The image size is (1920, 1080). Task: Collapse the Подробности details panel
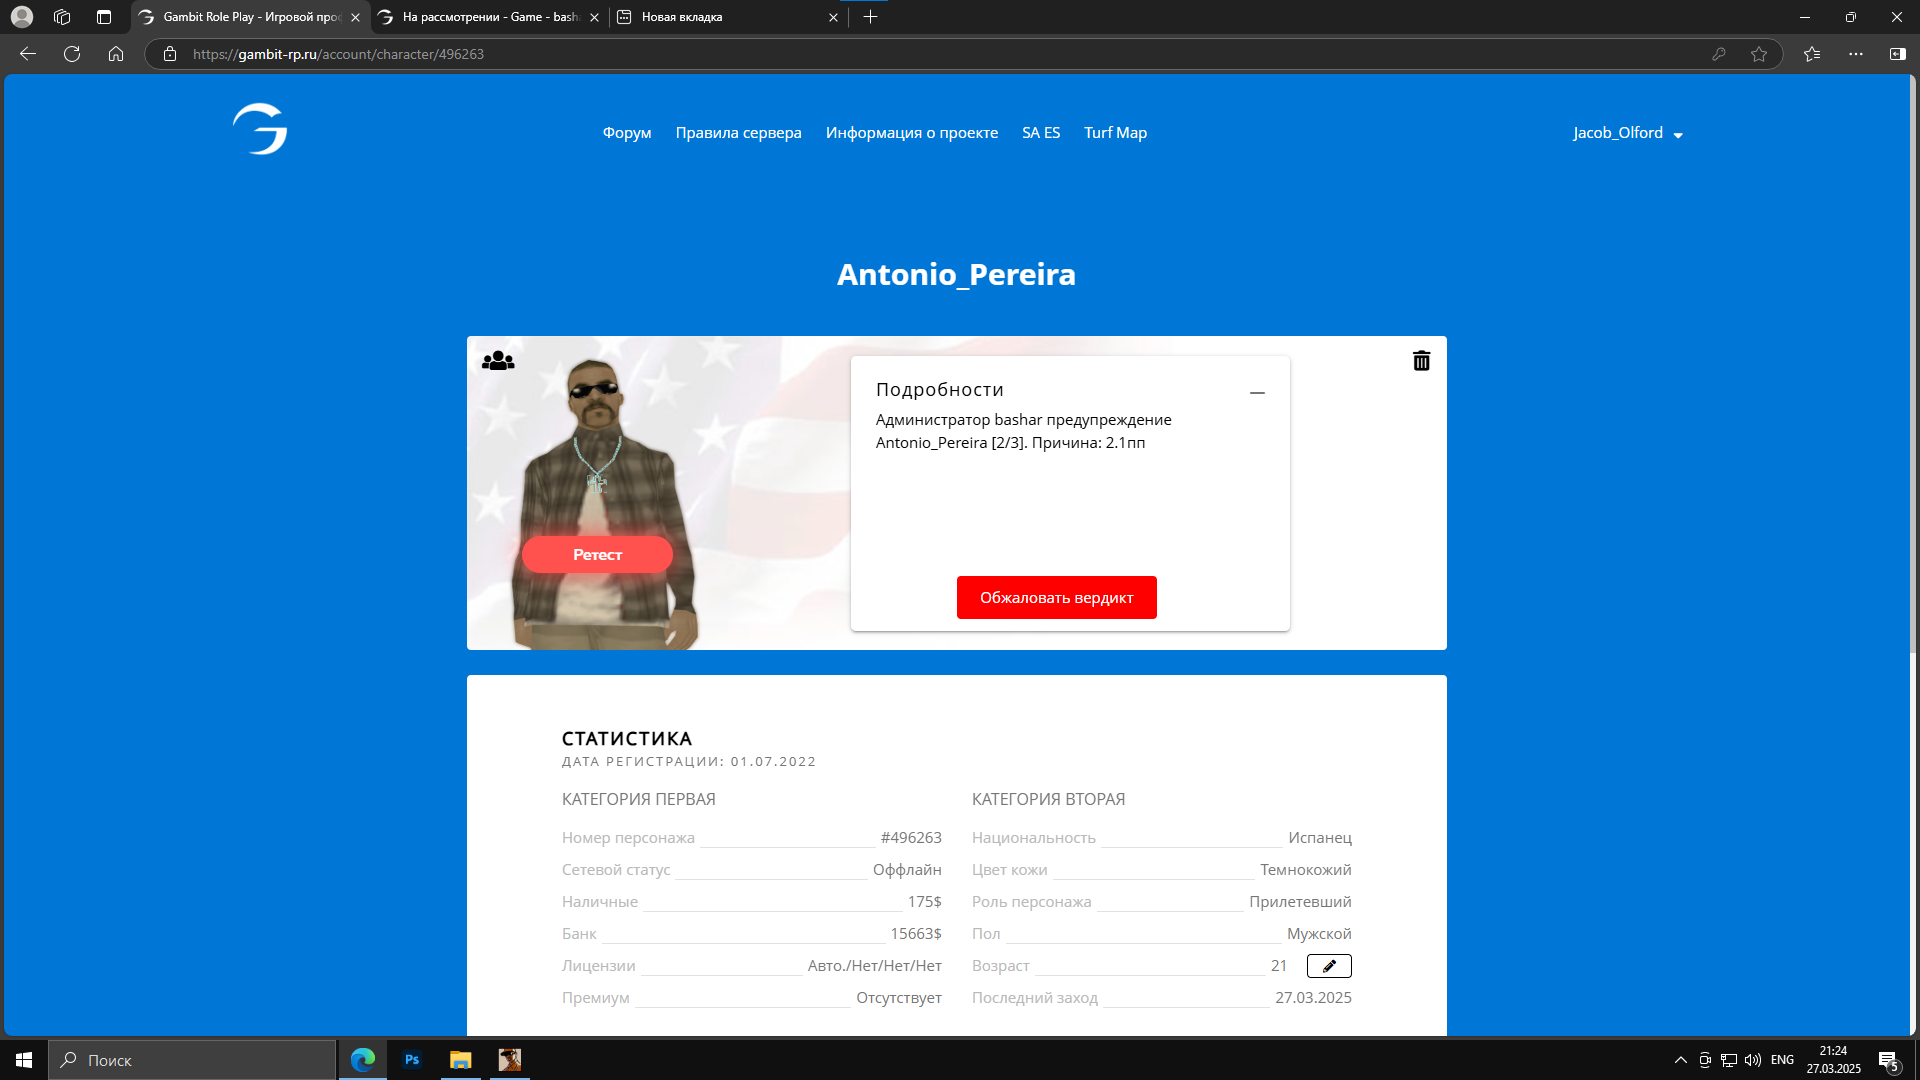[x=1257, y=393]
